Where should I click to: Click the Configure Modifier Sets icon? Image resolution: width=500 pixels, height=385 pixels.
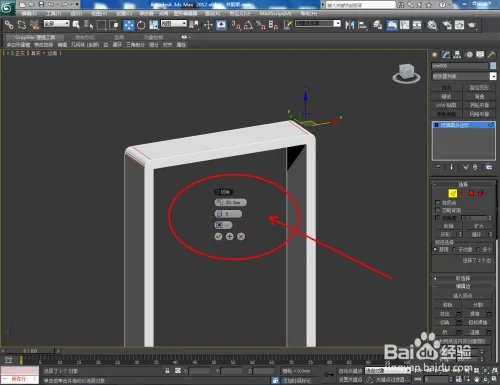coord(488,167)
